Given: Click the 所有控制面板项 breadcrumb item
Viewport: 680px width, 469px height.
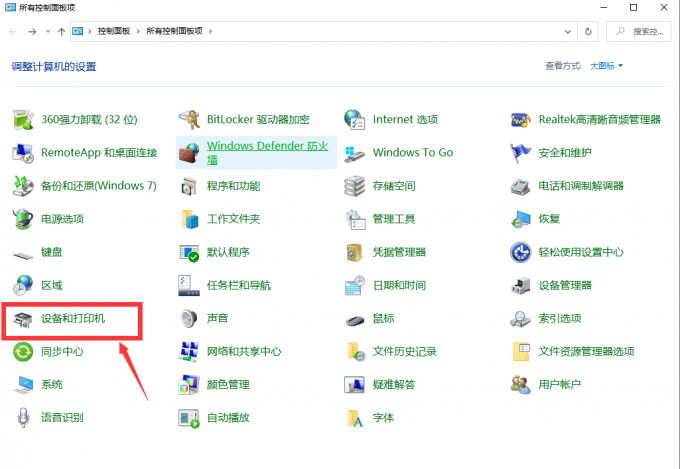Looking at the screenshot, I should point(174,31).
